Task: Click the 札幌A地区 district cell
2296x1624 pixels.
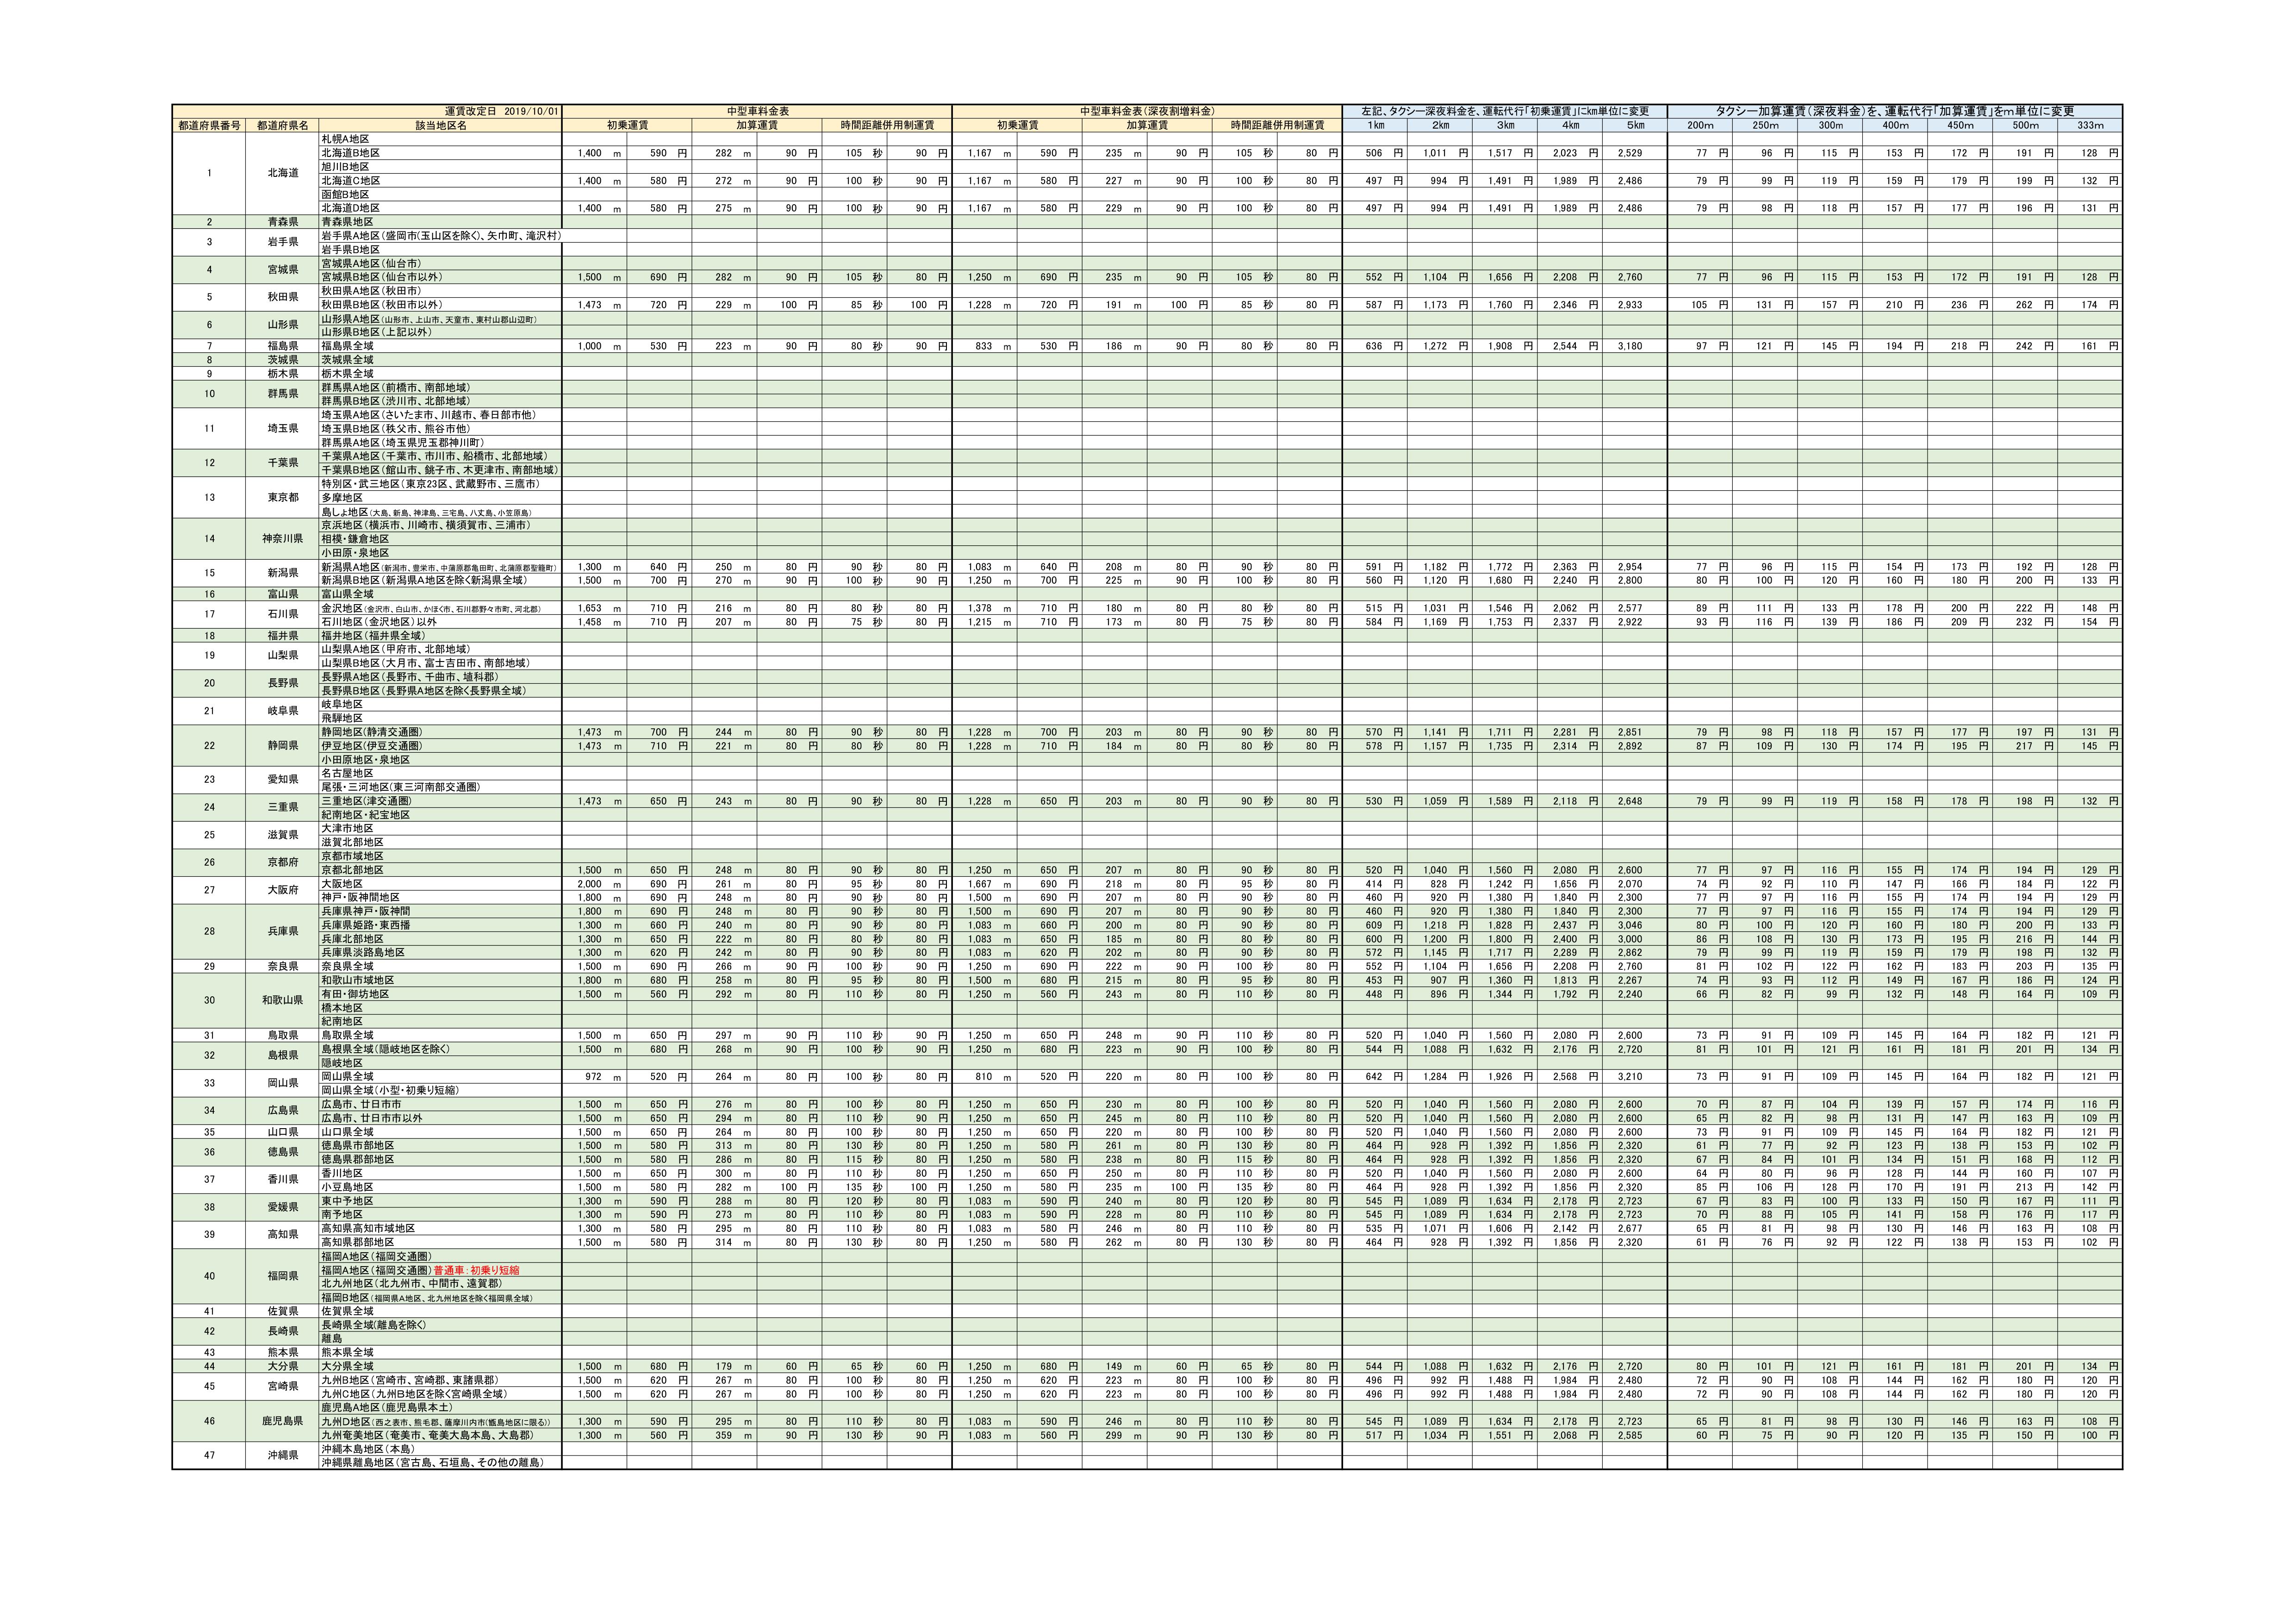Action: [x=345, y=139]
